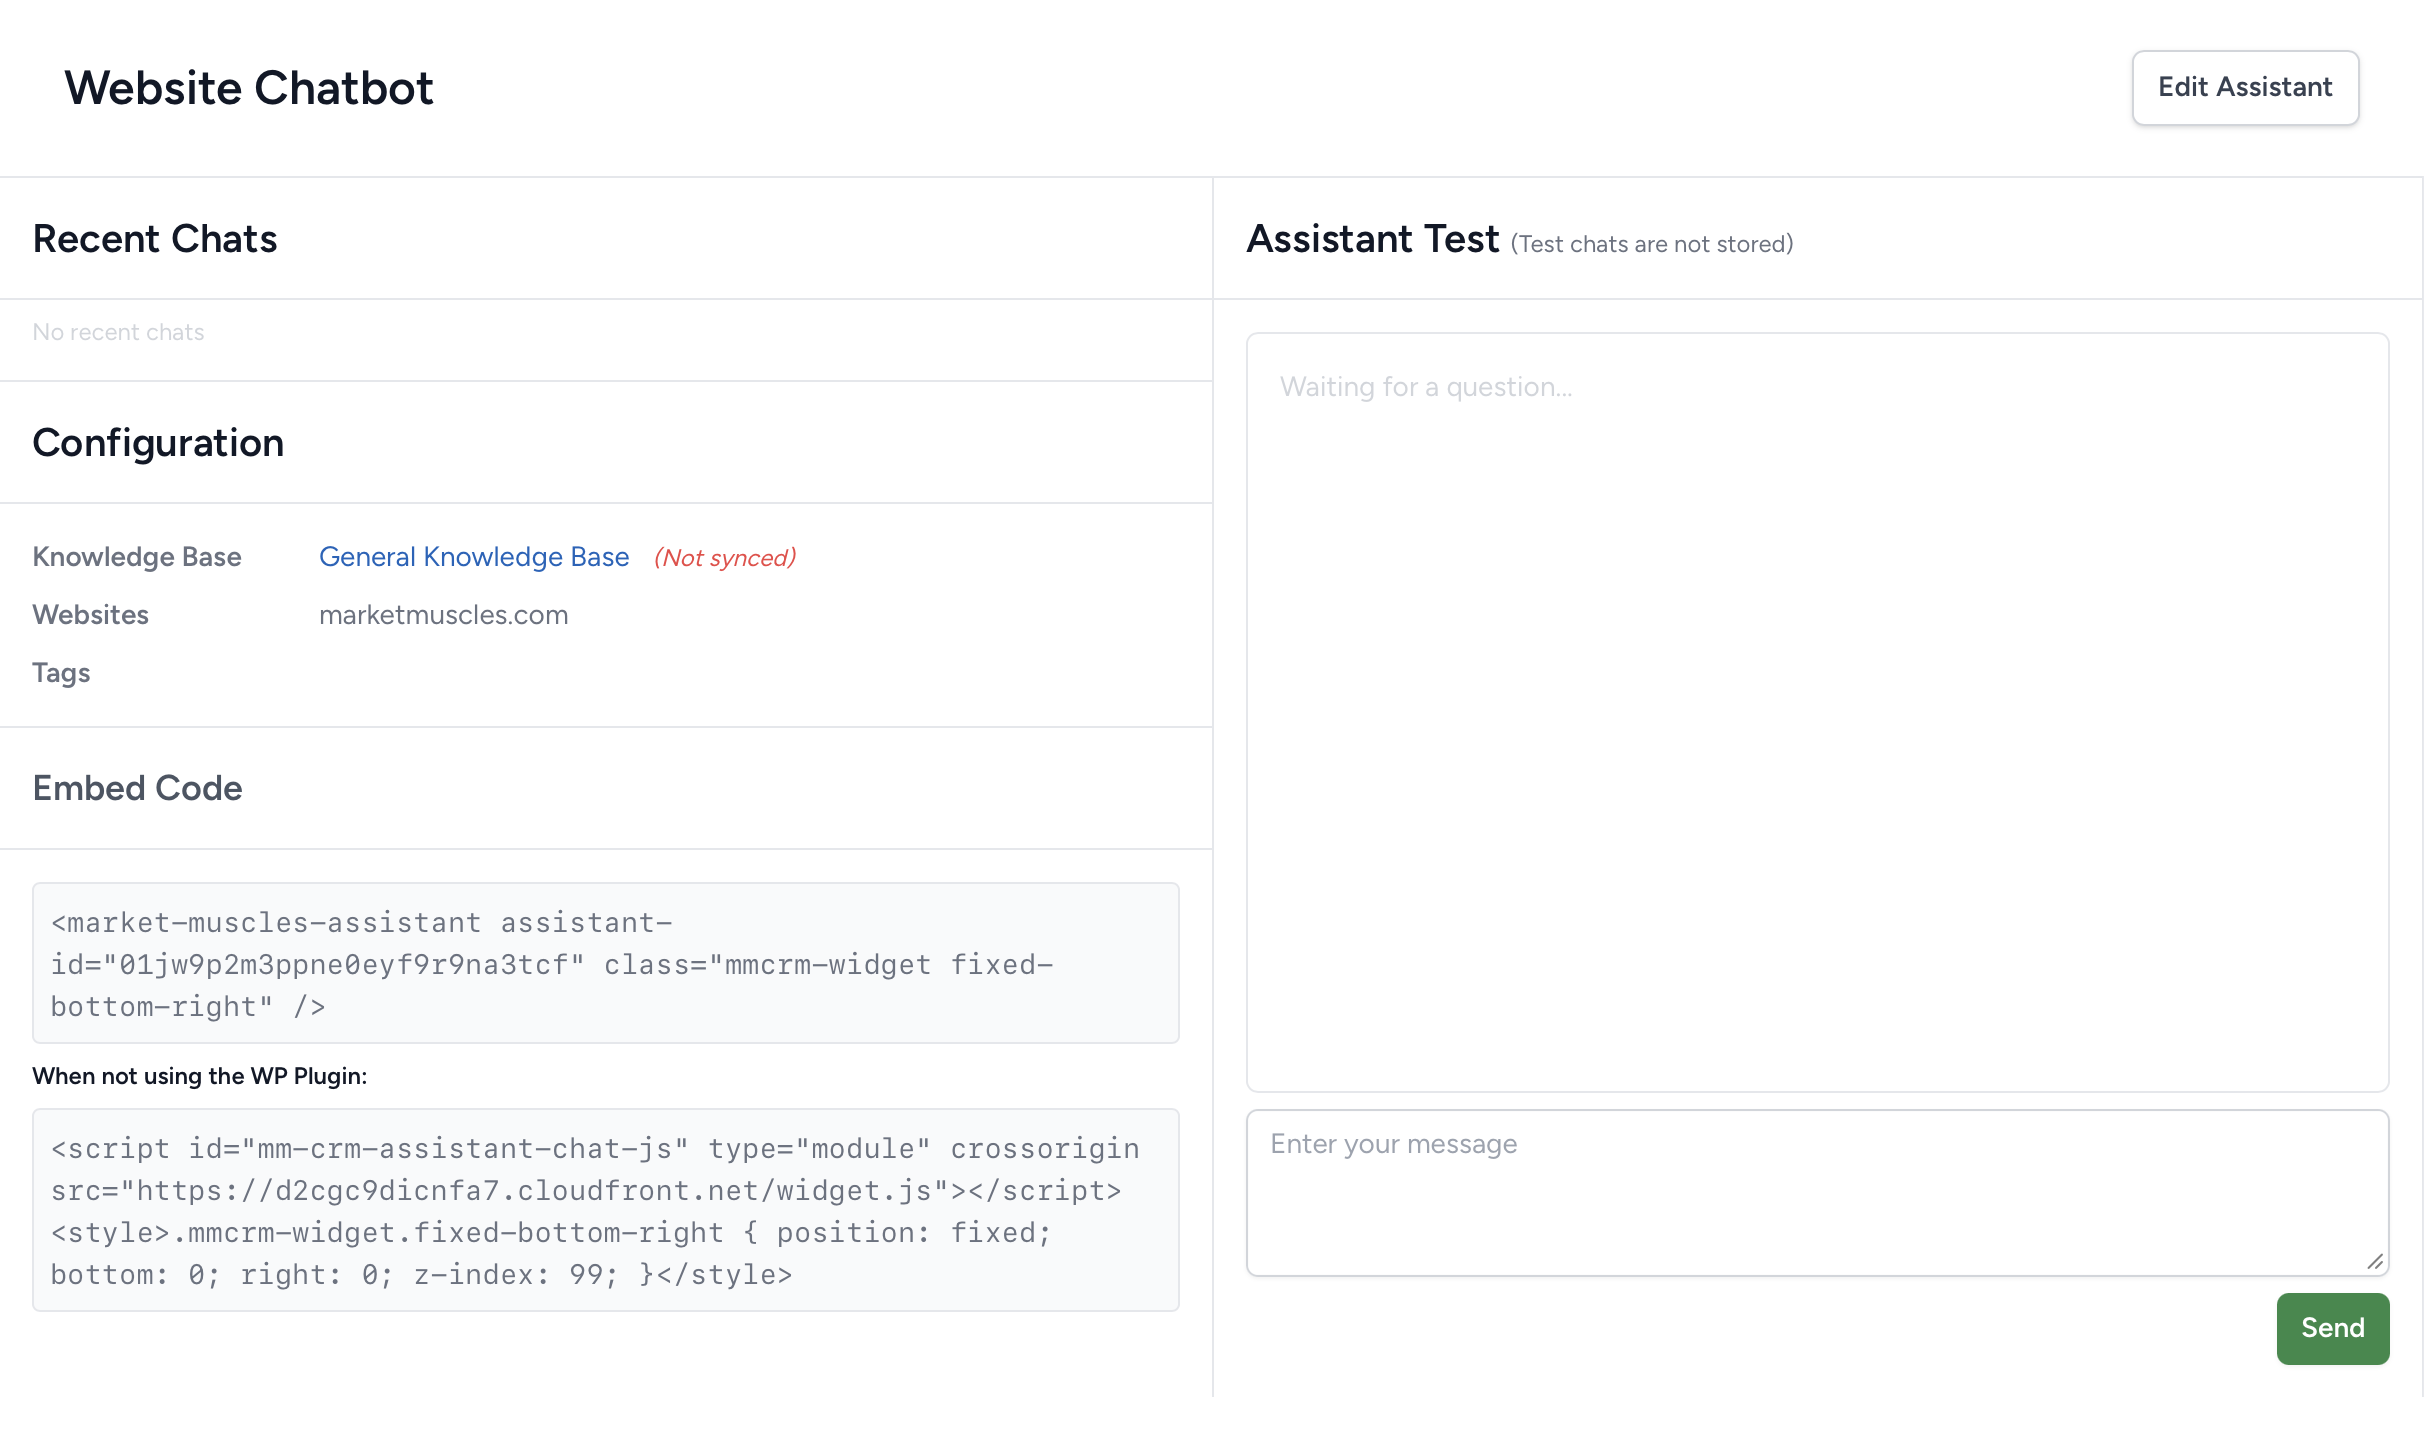
Task: Click the marketmuscles.com website value
Action: 443,615
